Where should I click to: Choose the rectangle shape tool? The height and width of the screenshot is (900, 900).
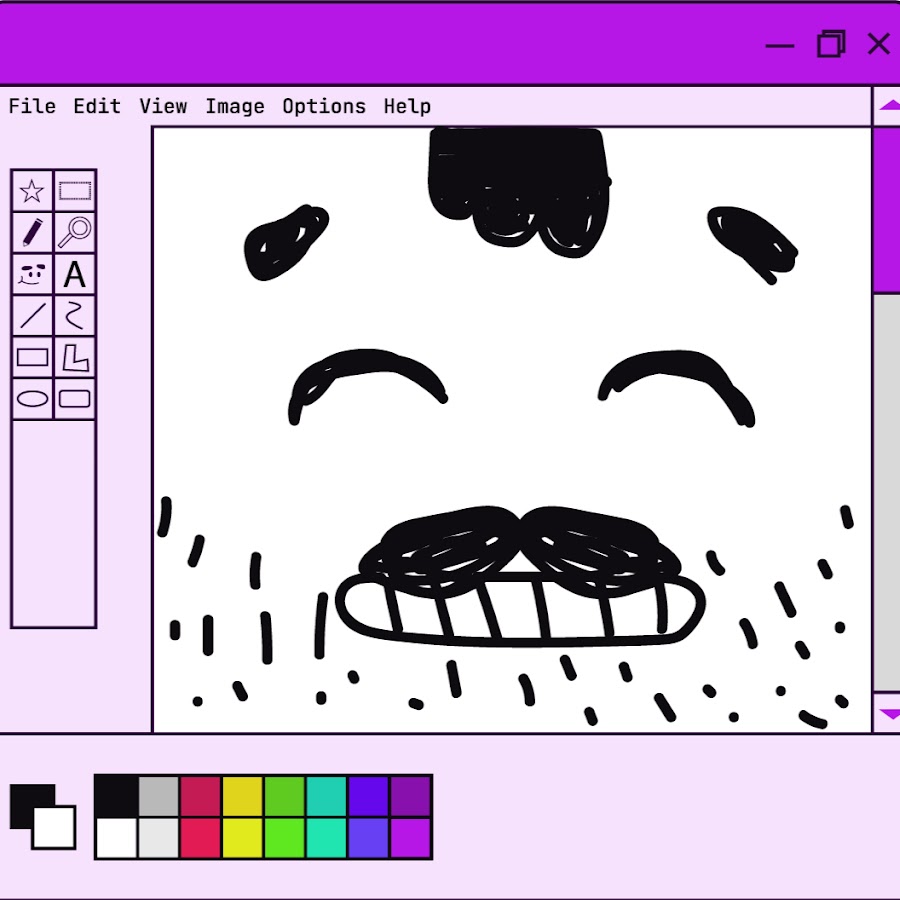(x=32, y=357)
